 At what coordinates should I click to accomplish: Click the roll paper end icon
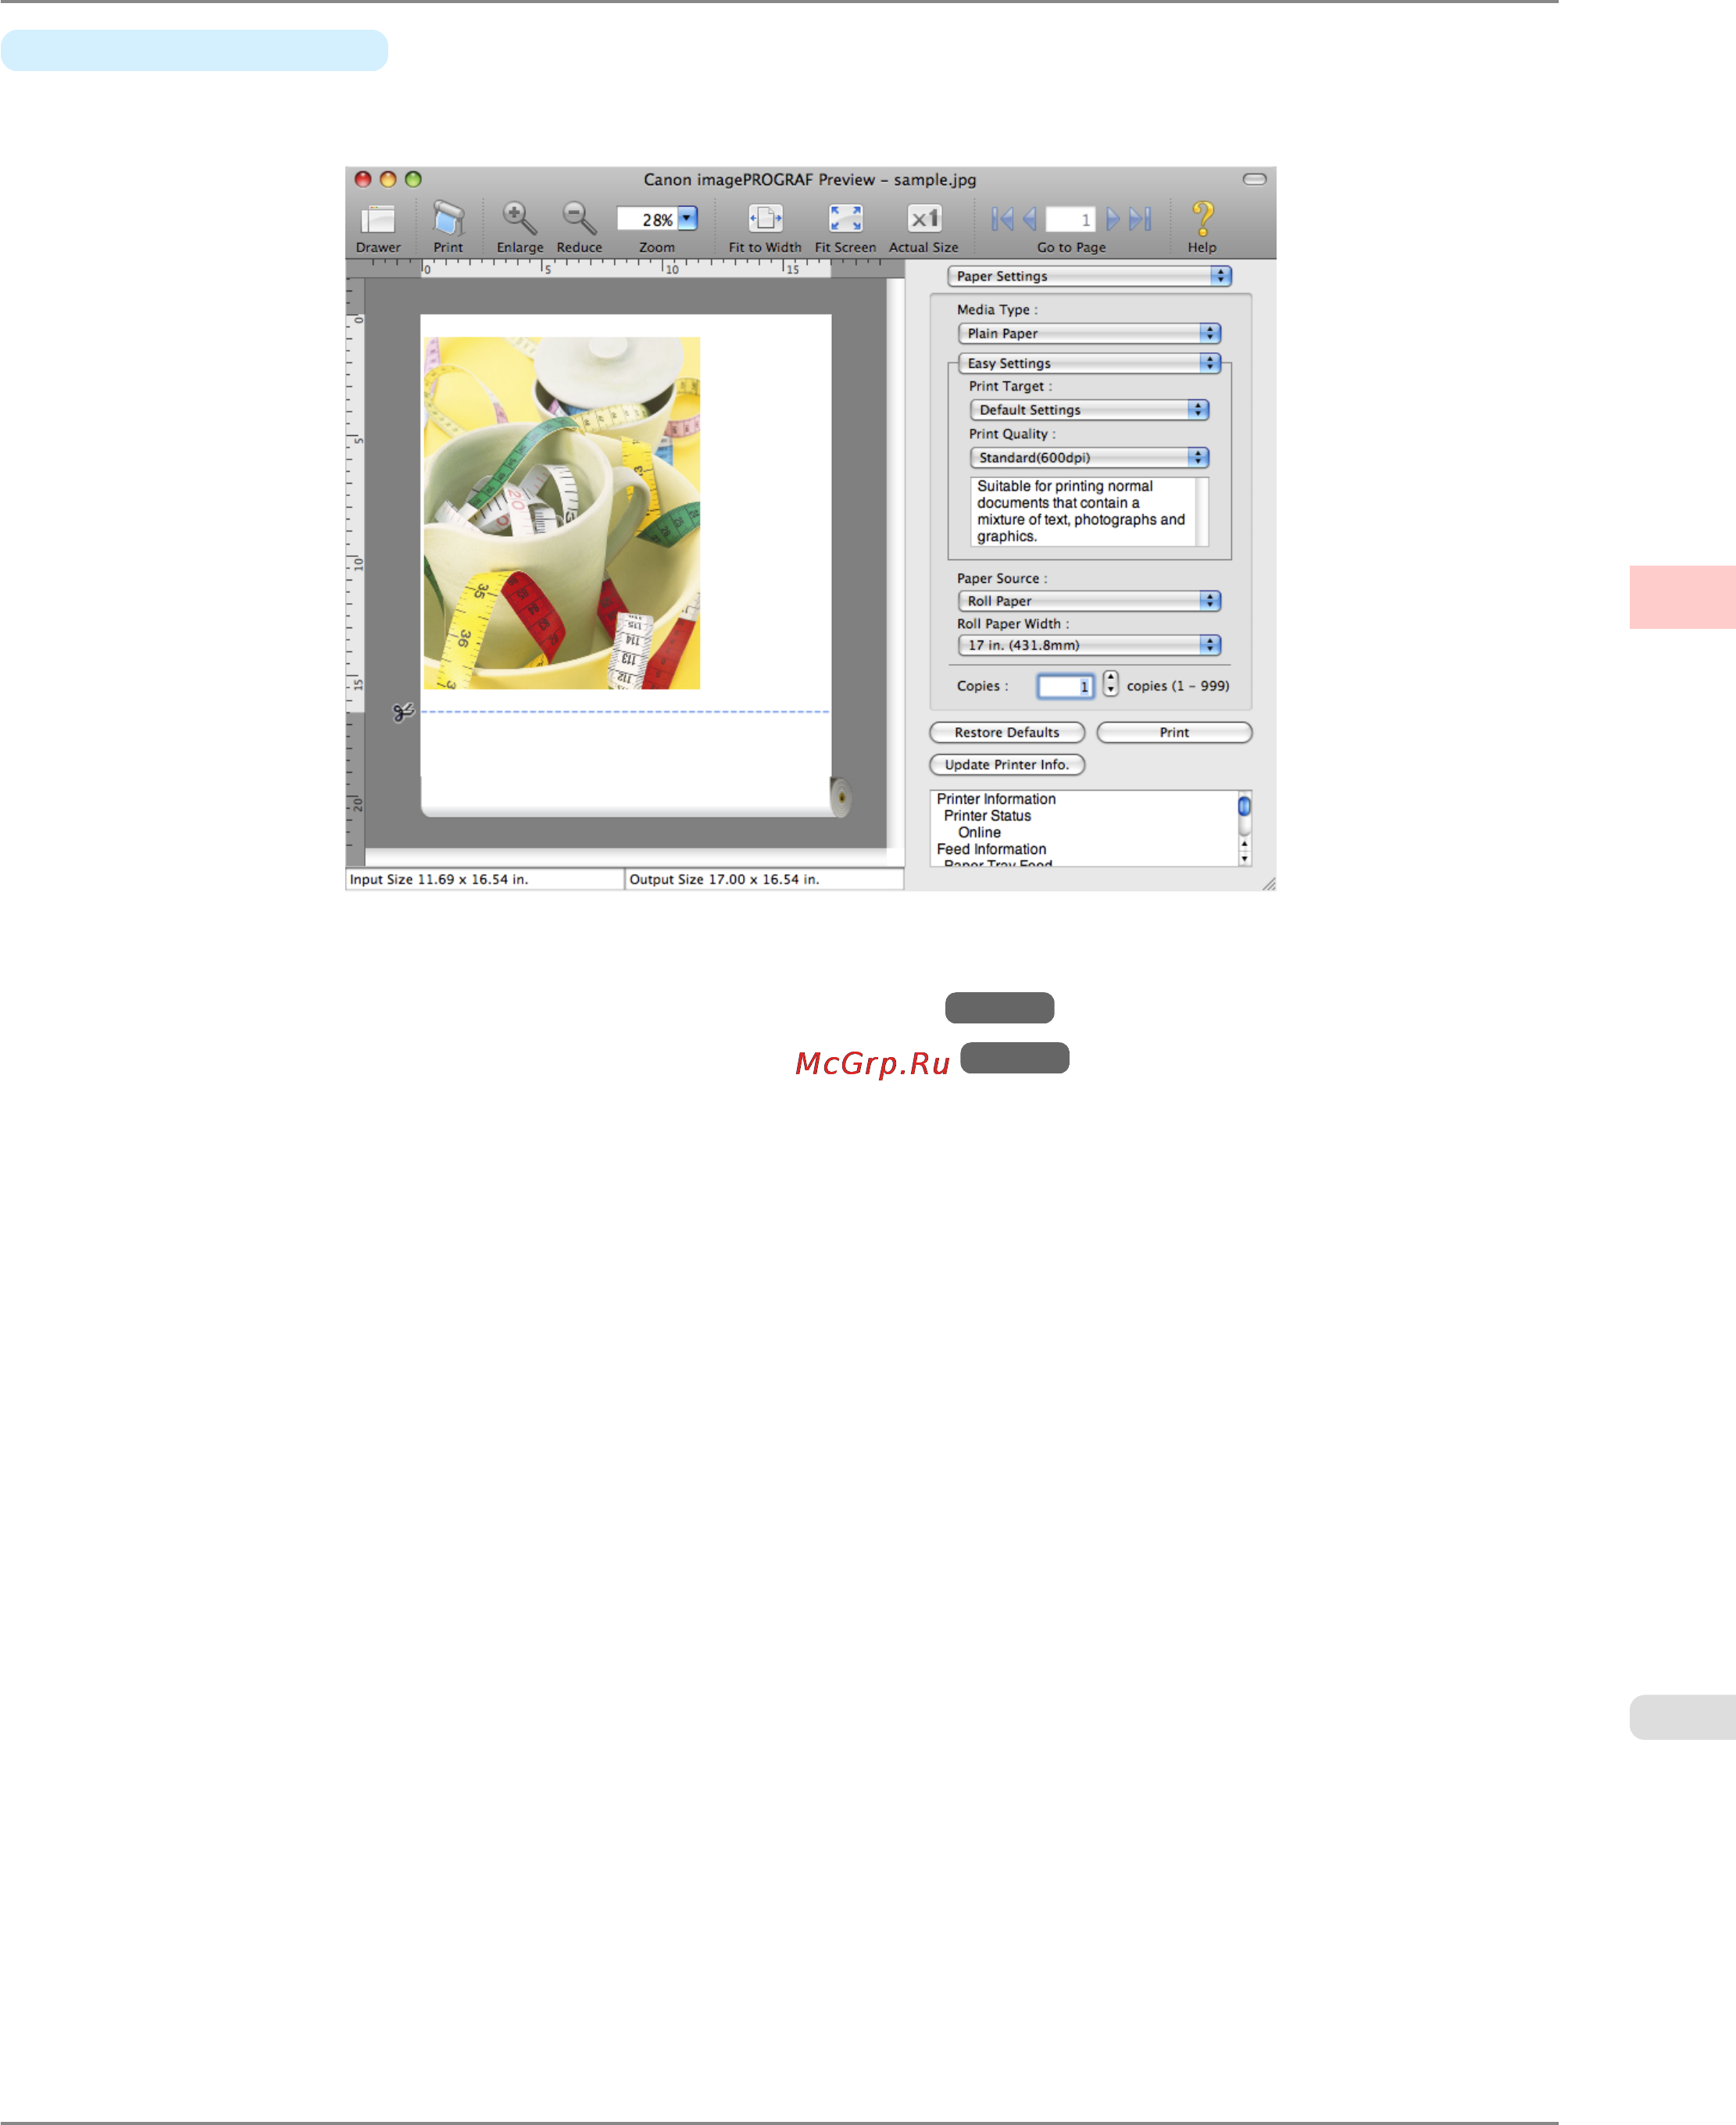pos(841,797)
